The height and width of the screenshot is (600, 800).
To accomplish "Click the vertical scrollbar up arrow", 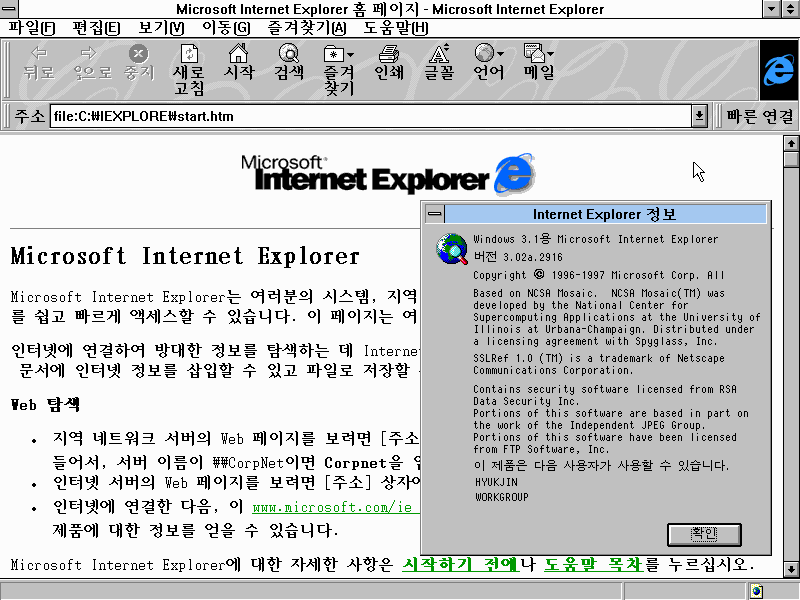I will coord(791,144).
